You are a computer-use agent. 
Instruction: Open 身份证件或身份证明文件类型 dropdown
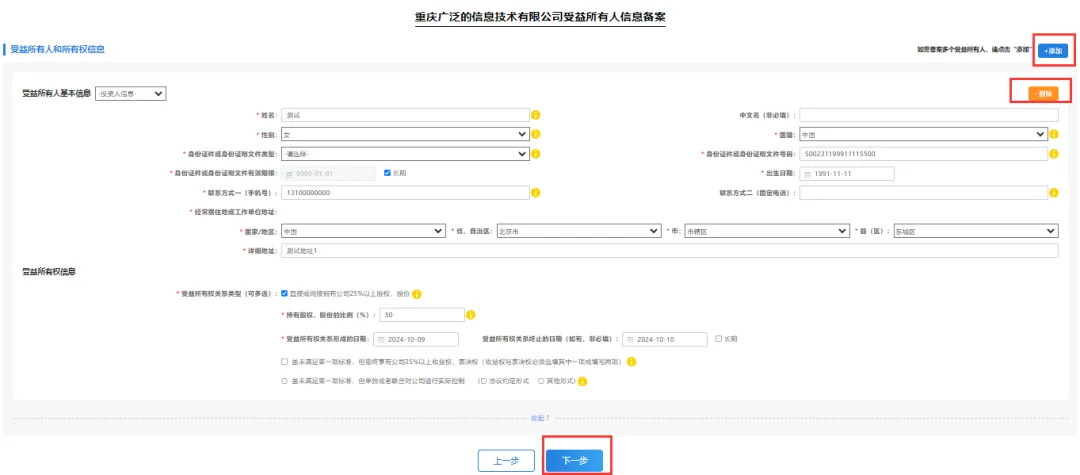pyautogui.click(x=405, y=154)
